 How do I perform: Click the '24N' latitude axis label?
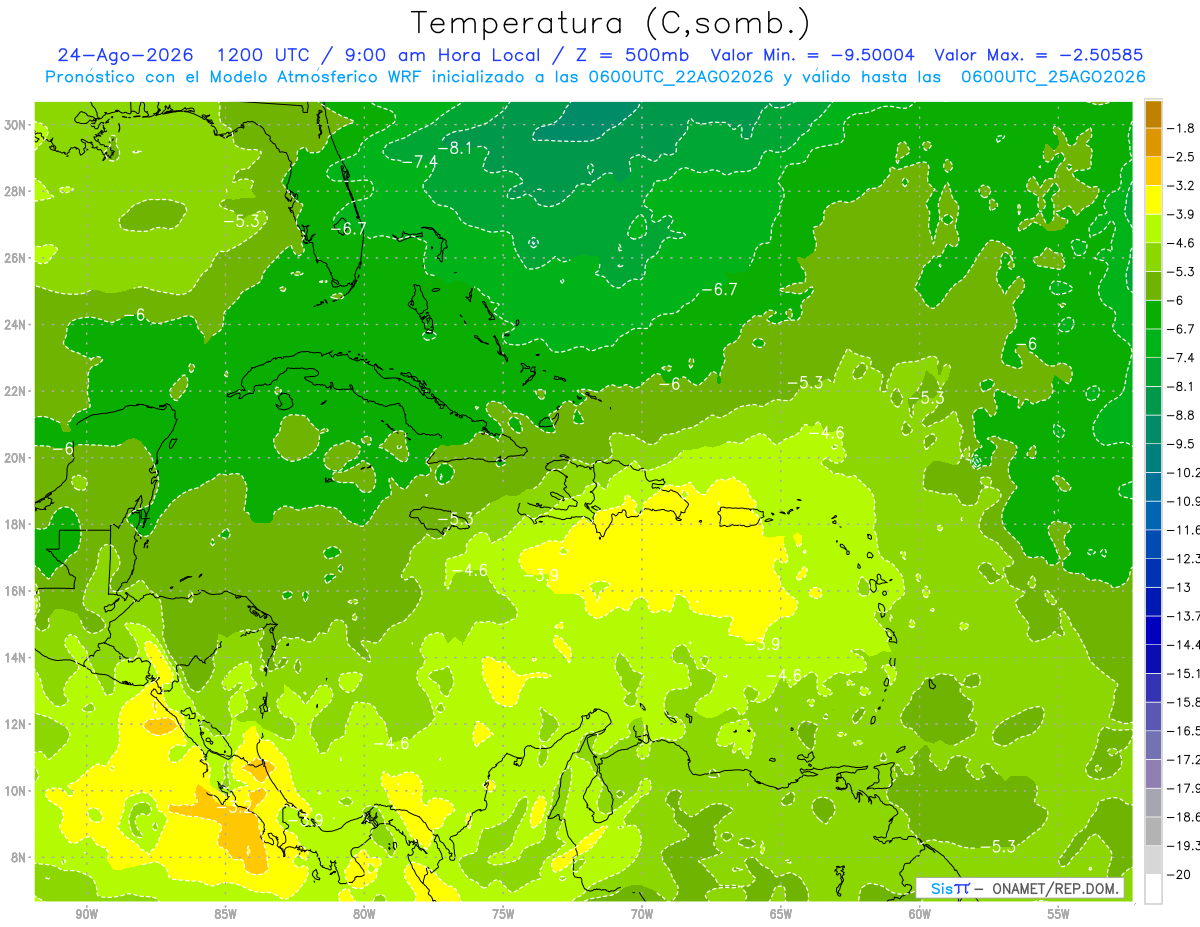[x=17, y=325]
